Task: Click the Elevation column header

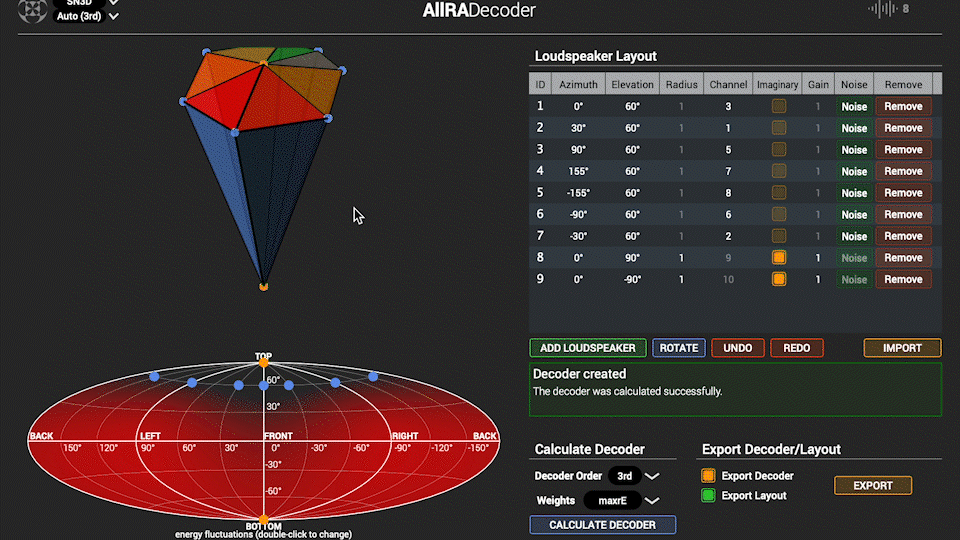Action: pos(632,84)
